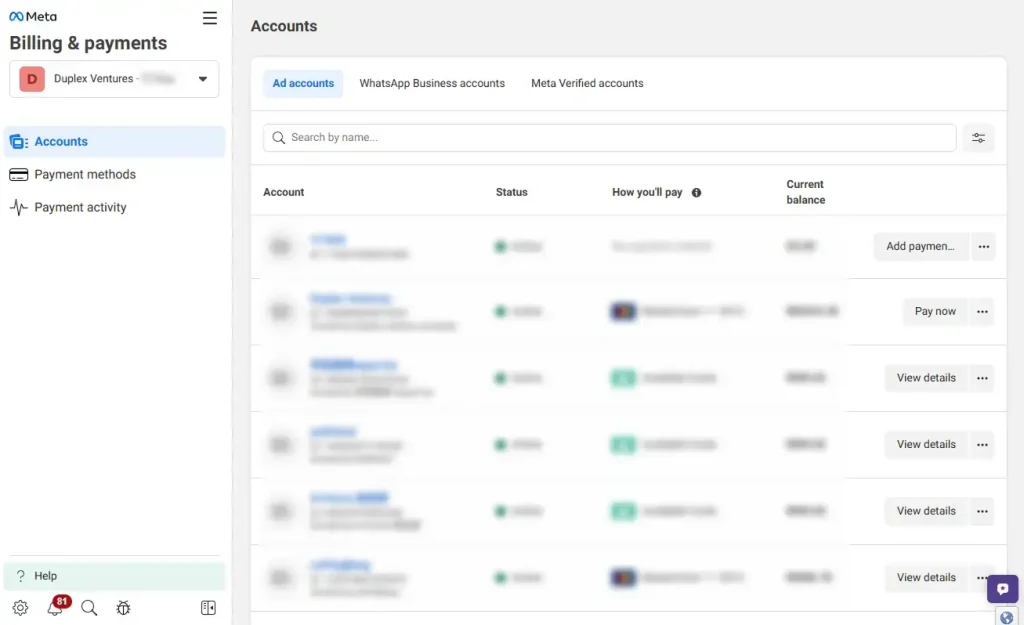Toggle the sidebar collapse panel icon
Screen dimensions: 1024x625
pyautogui.click(x=208, y=608)
